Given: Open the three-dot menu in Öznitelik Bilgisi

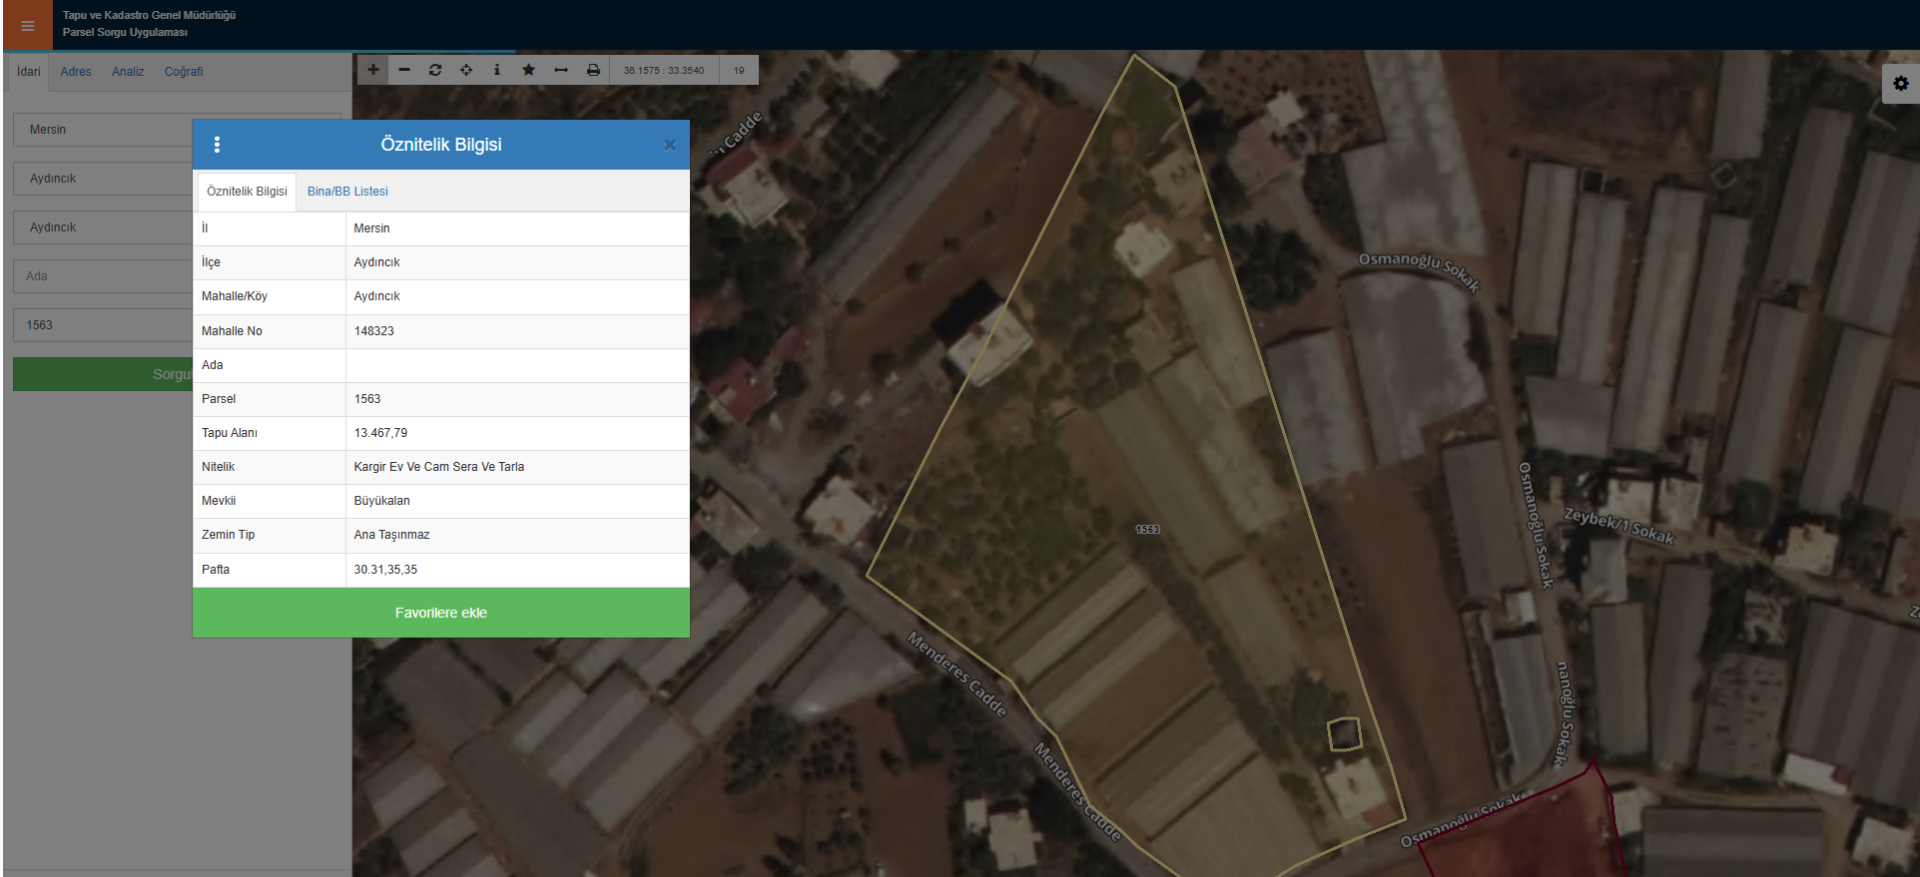Looking at the screenshot, I should pyautogui.click(x=217, y=145).
